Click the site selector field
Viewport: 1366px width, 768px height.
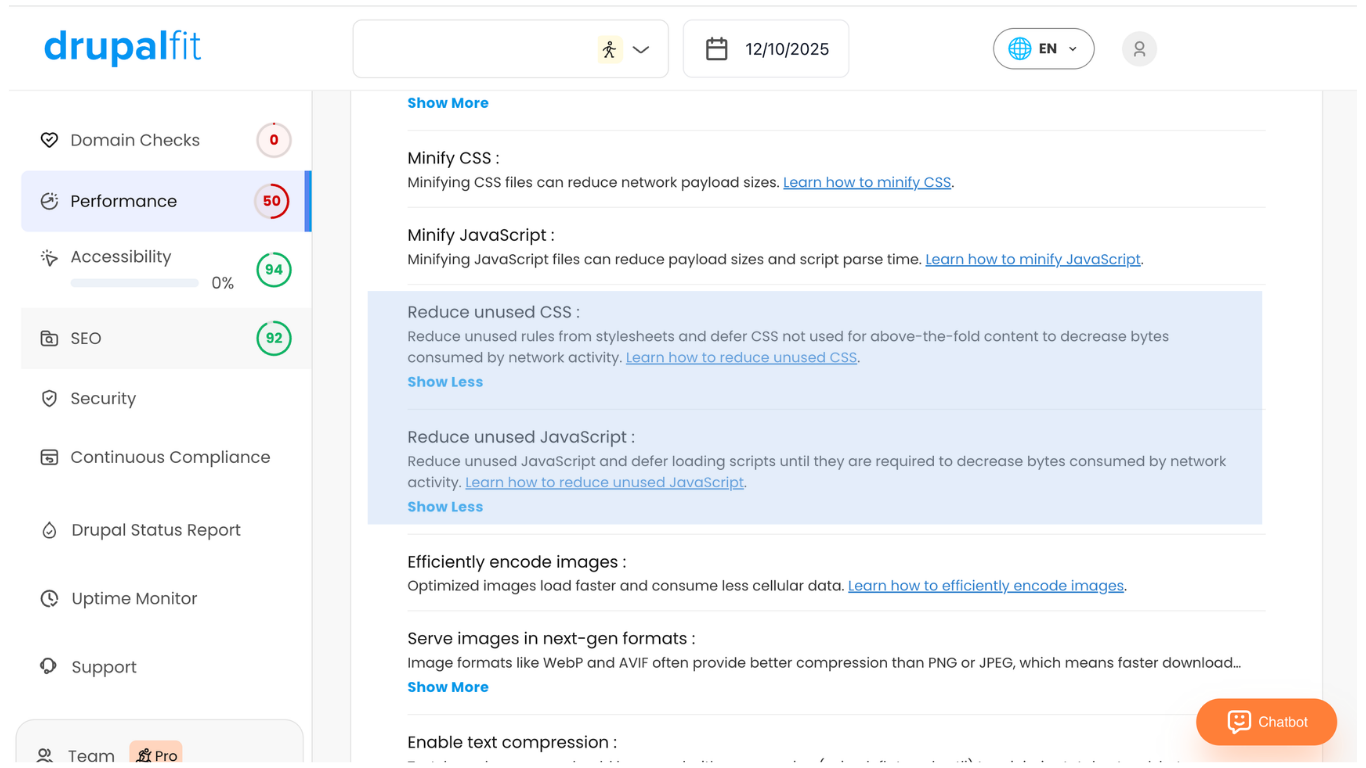point(510,49)
